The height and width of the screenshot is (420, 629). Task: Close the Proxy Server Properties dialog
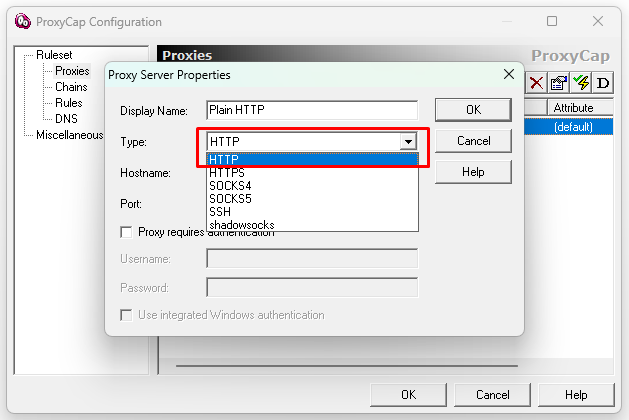(x=509, y=74)
